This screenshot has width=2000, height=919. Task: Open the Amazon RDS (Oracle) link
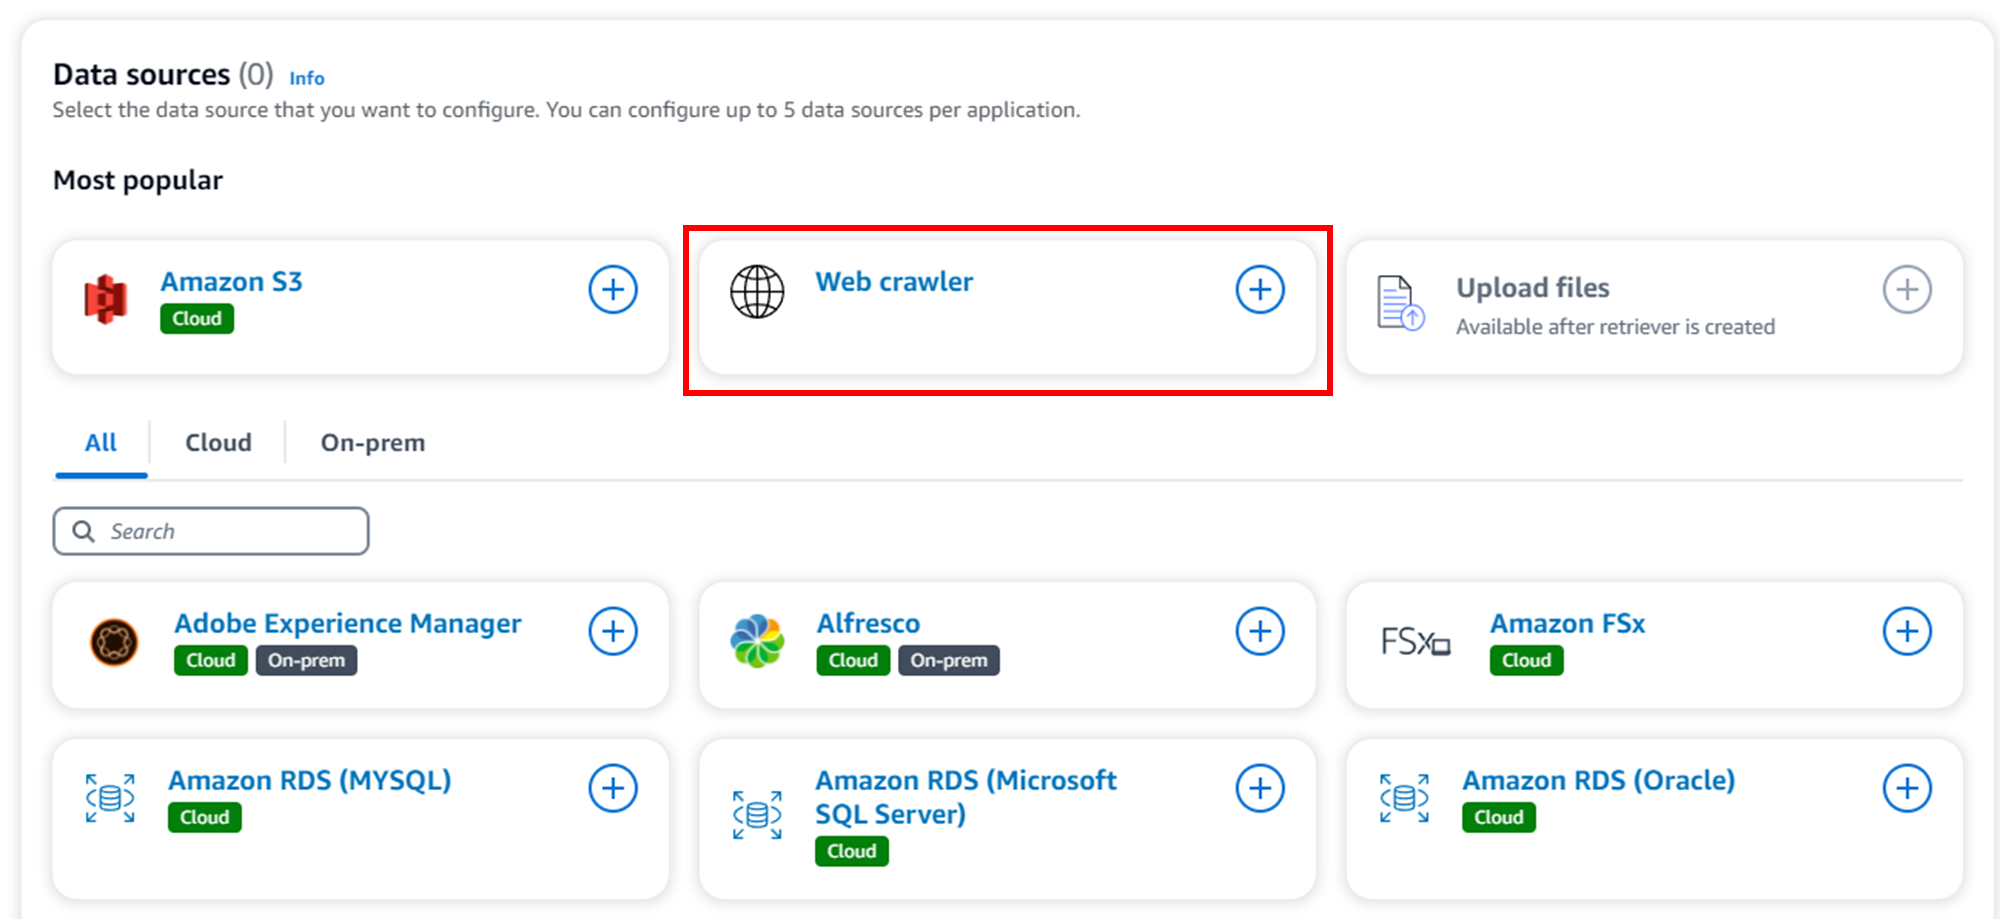click(1598, 780)
